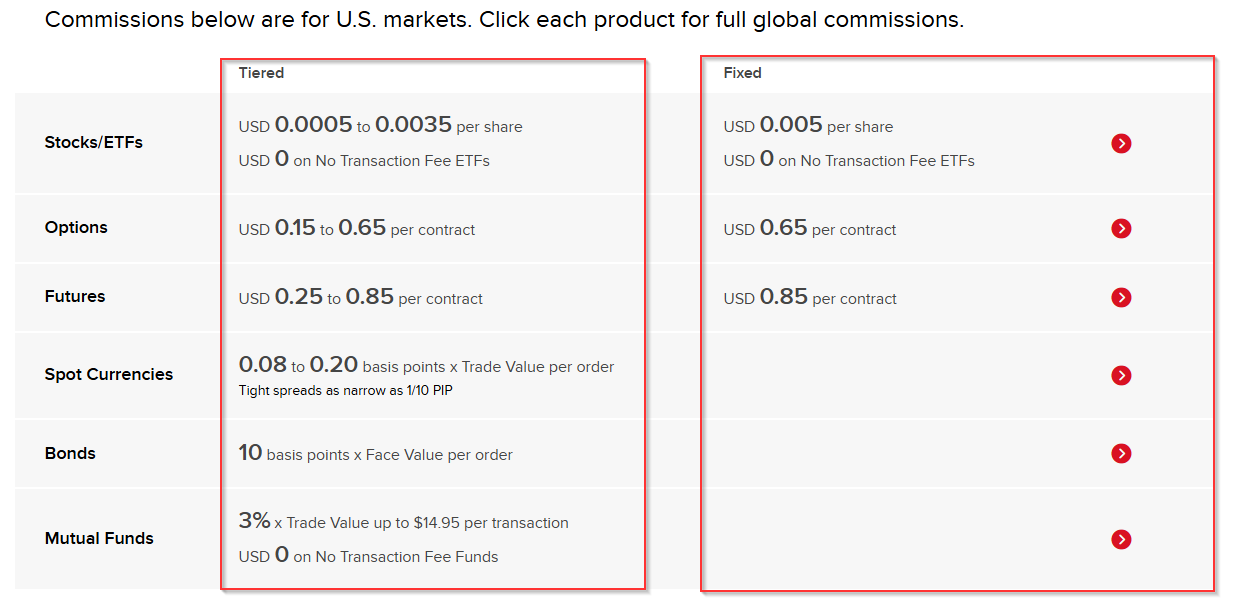Click the tiered USD 0.0005 to 0.0035 per share rate
The image size is (1237, 607).
pyautogui.click(x=380, y=126)
